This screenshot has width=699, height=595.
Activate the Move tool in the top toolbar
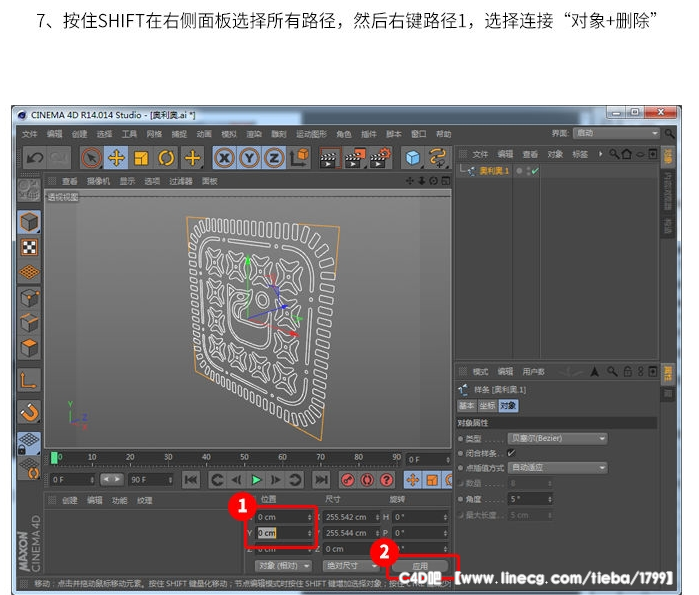(116, 158)
